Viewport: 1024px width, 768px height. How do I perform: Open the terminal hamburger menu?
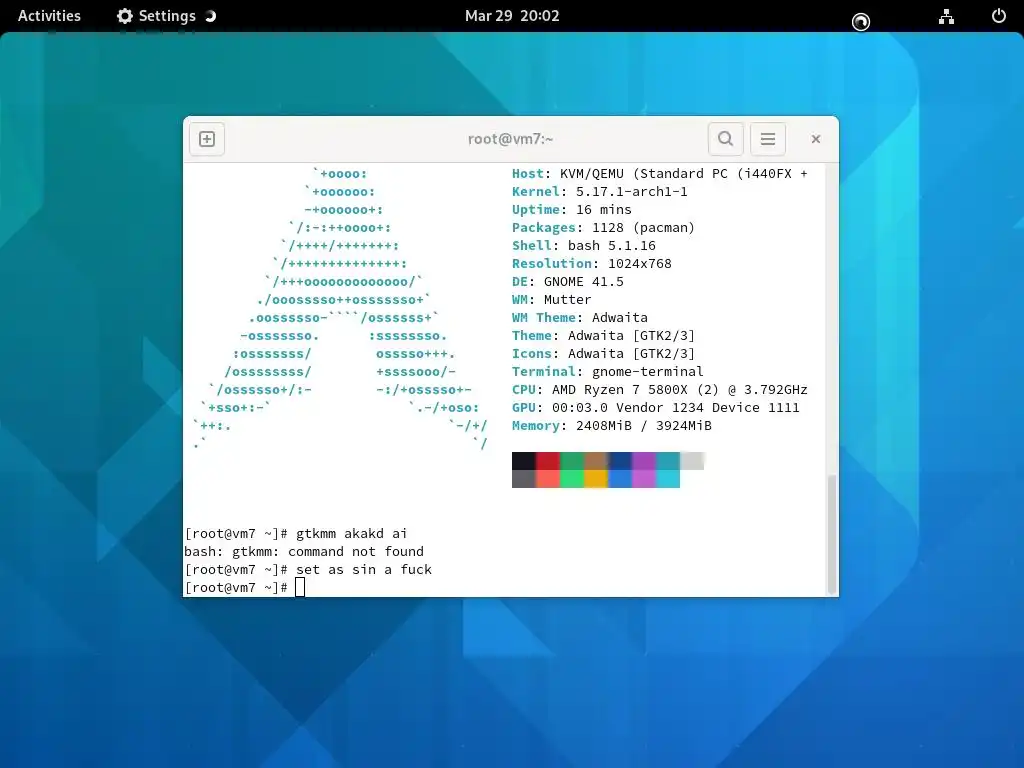click(768, 139)
